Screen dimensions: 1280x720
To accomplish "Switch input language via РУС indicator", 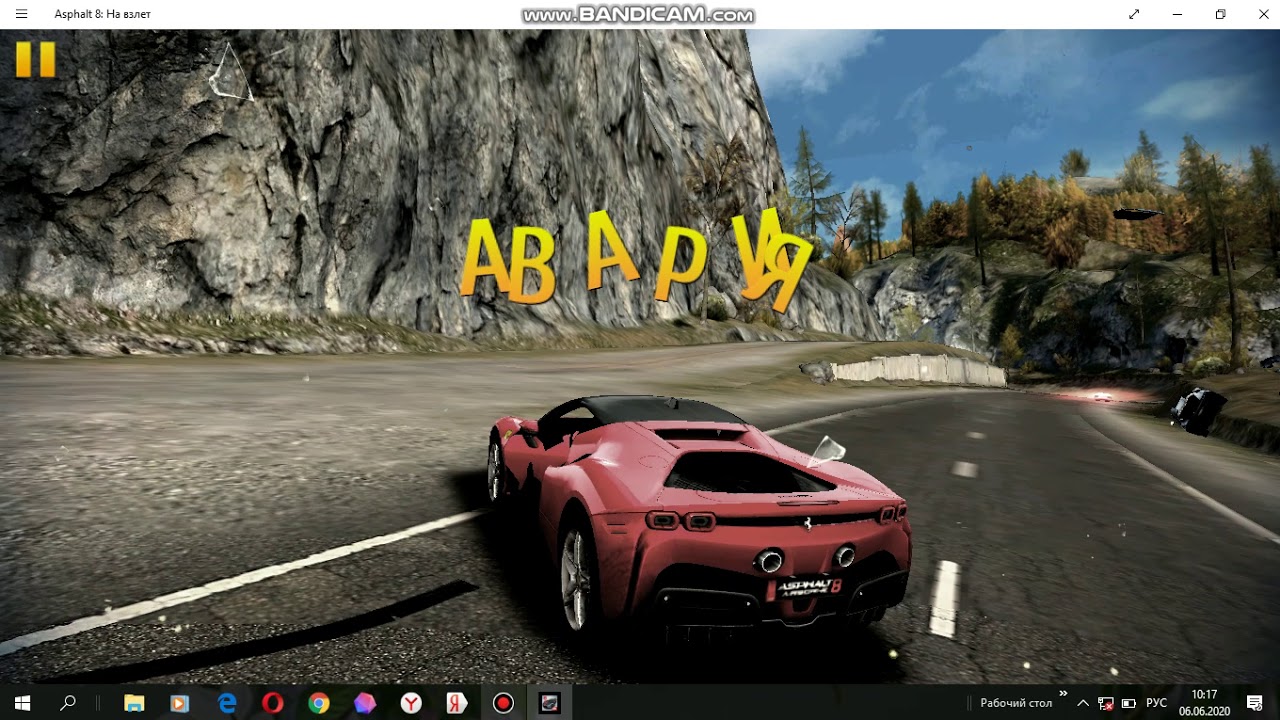I will pyautogui.click(x=1157, y=703).
